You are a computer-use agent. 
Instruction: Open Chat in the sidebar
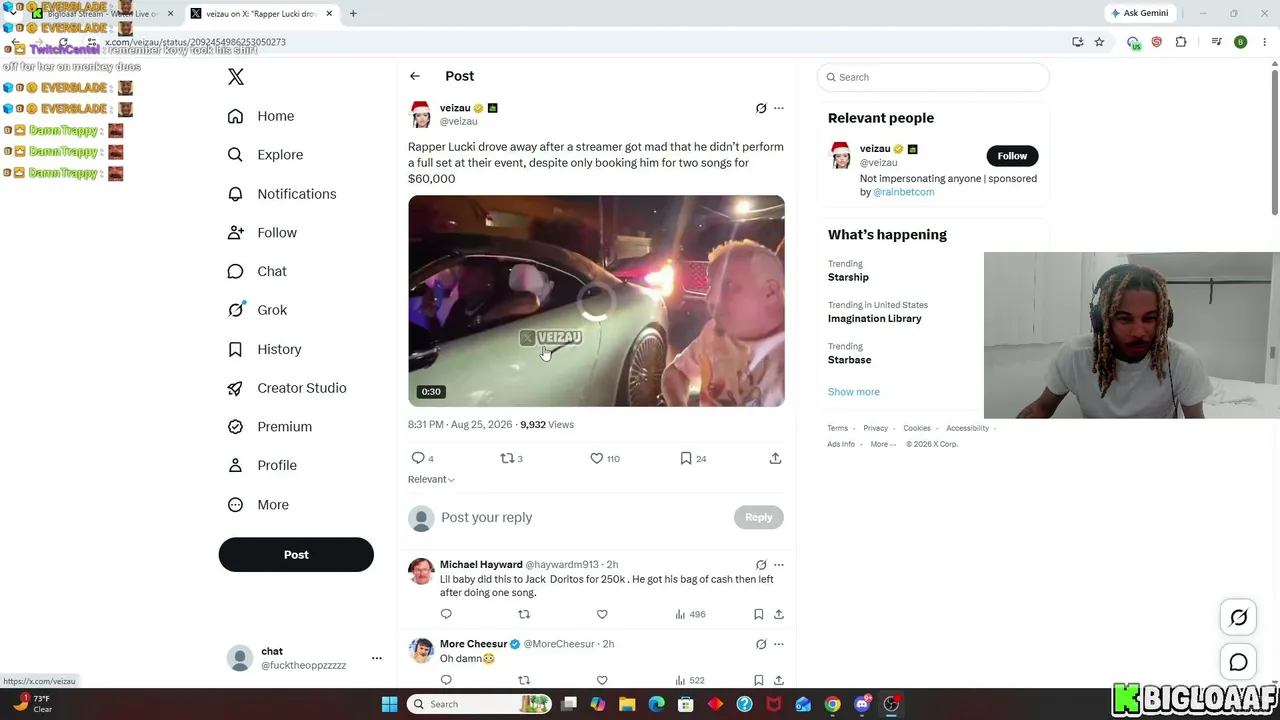(x=257, y=271)
